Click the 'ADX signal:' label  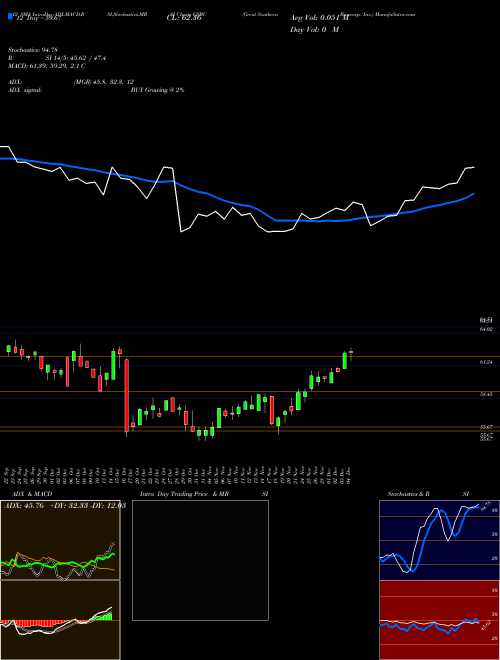pyautogui.click(x=25, y=90)
